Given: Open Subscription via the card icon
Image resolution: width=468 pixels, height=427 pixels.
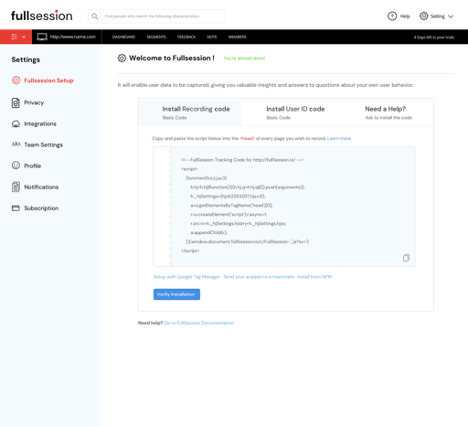Looking at the screenshot, I should pyautogui.click(x=16, y=208).
